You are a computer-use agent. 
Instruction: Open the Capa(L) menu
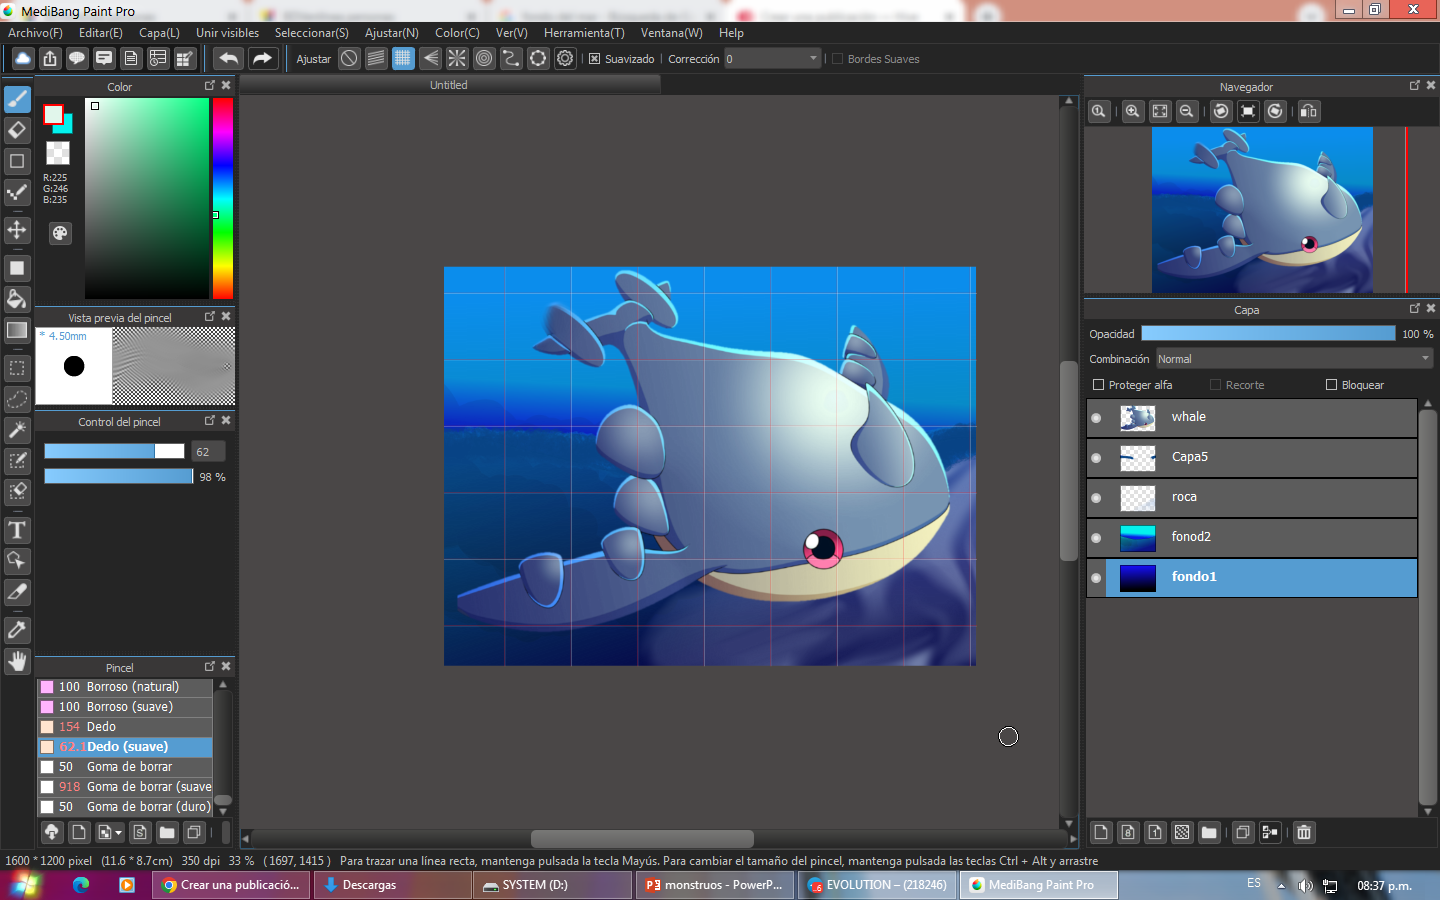point(159,33)
